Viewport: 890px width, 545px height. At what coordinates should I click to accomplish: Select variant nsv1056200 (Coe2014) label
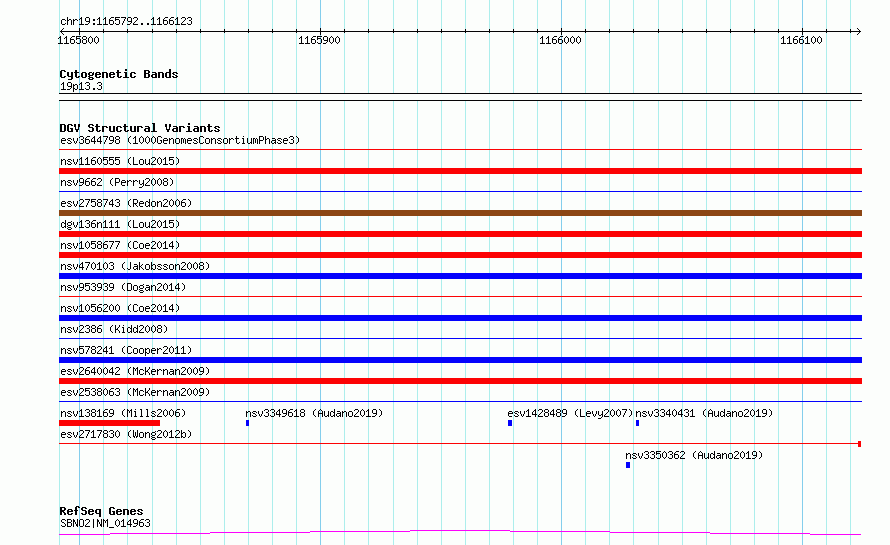(120, 308)
